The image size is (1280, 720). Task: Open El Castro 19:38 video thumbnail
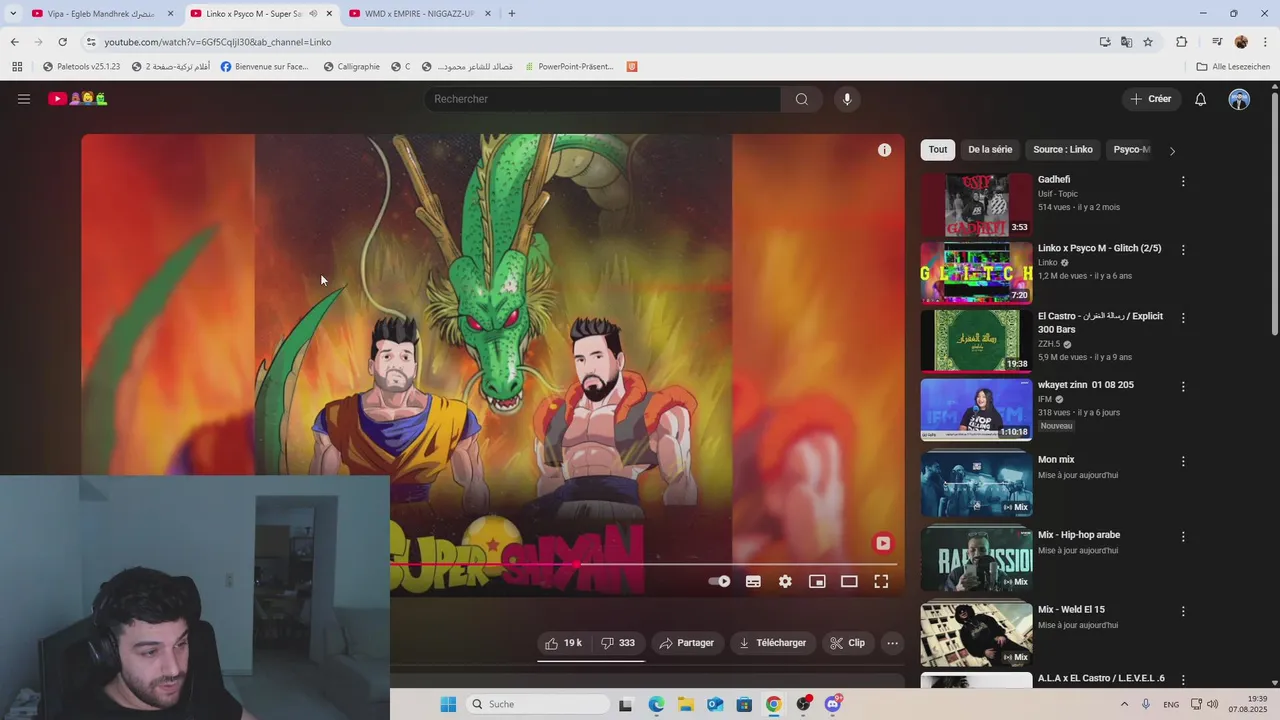pos(976,341)
